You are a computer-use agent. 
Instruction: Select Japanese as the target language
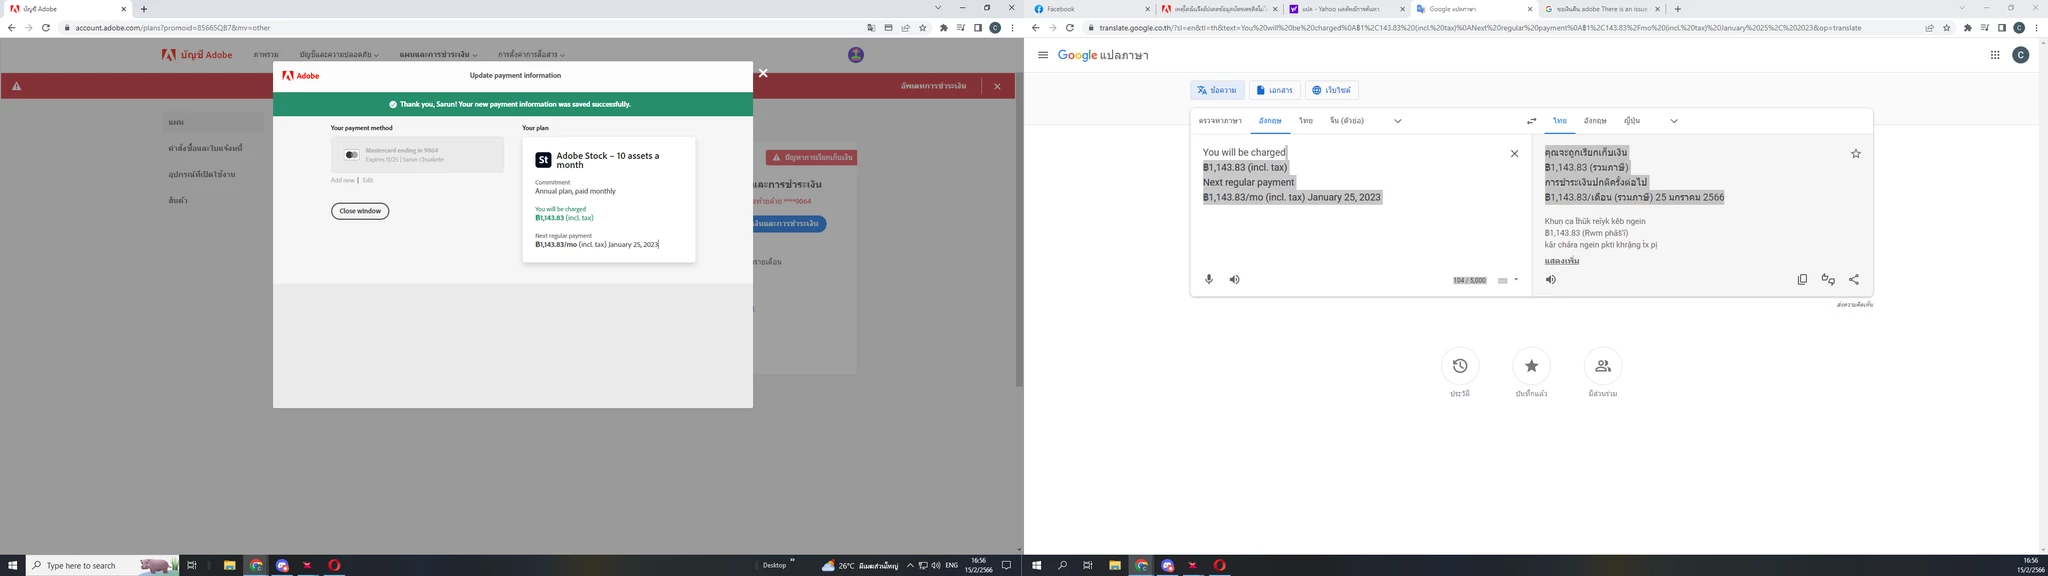click(x=1632, y=121)
